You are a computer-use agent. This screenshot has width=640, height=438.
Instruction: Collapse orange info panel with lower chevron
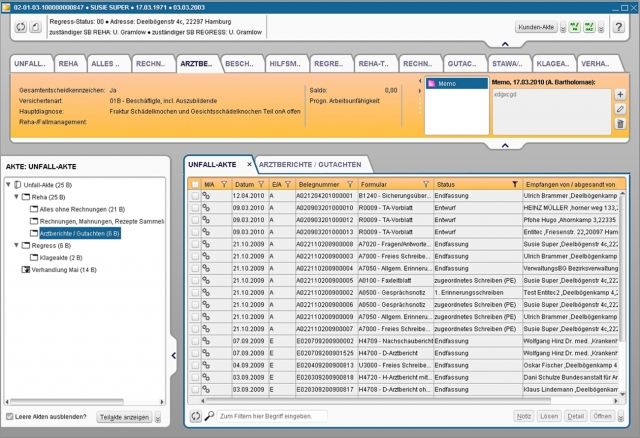tap(505, 145)
